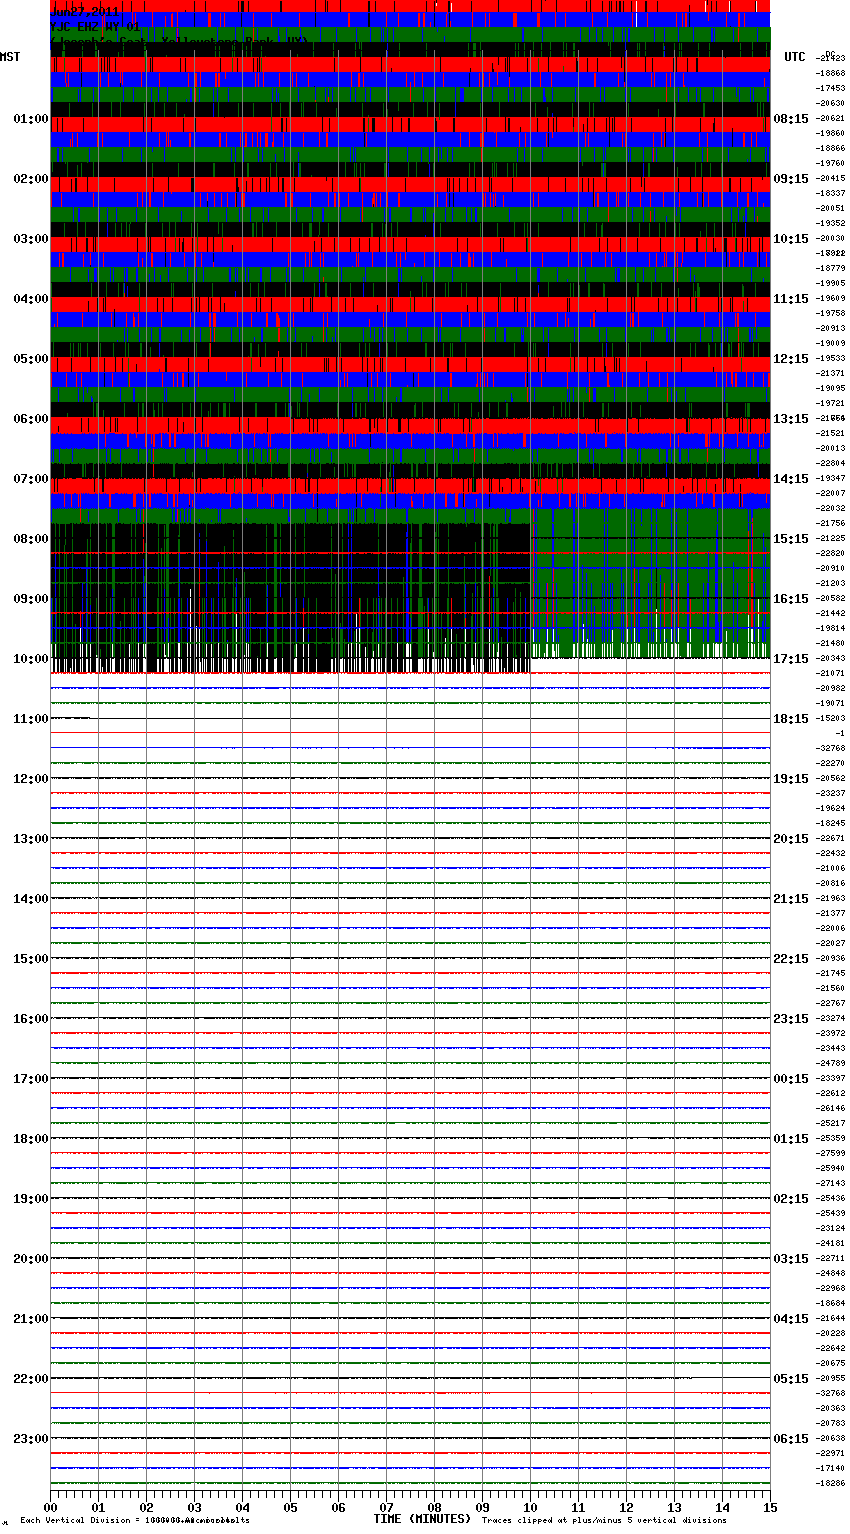Click the 15:15 UTC row label
Image resolution: width=850 pixels, height=1534 pixels.
pos(791,539)
